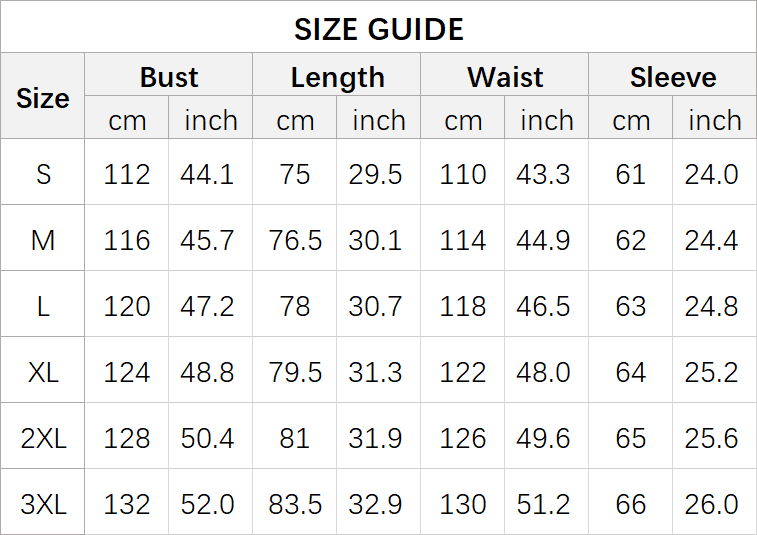Select the S size row label
The width and height of the screenshot is (757, 535).
pos(43,174)
